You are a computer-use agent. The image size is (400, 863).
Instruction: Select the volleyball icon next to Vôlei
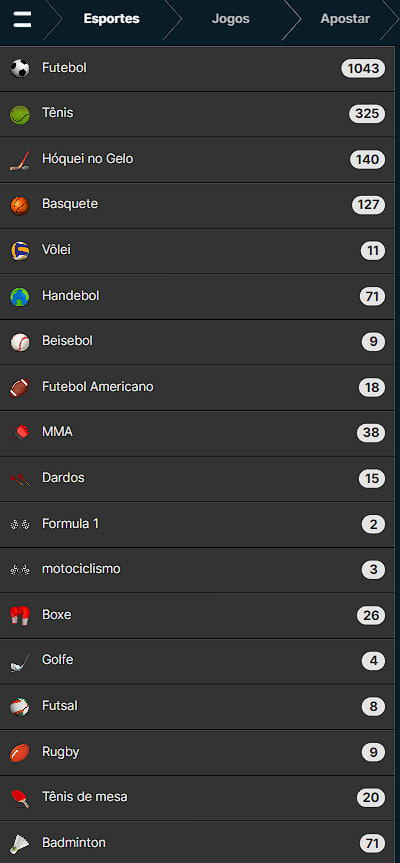click(20, 251)
